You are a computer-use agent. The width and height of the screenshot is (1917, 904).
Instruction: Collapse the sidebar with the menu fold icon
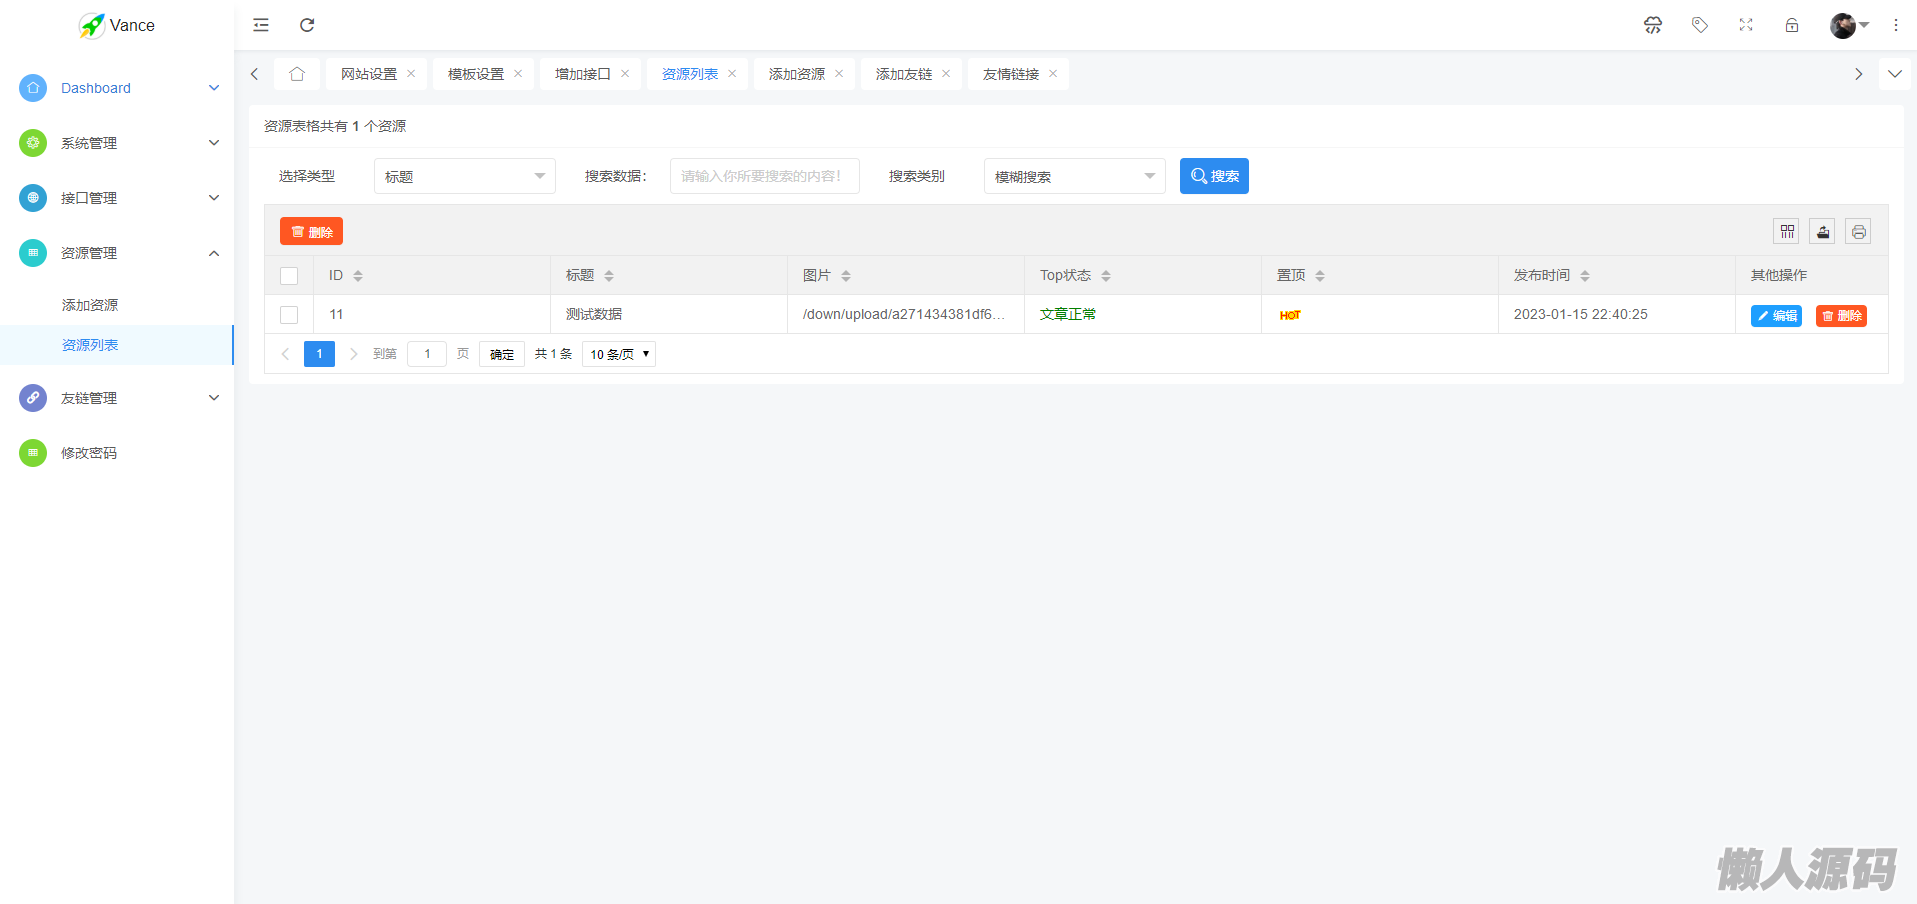(261, 25)
